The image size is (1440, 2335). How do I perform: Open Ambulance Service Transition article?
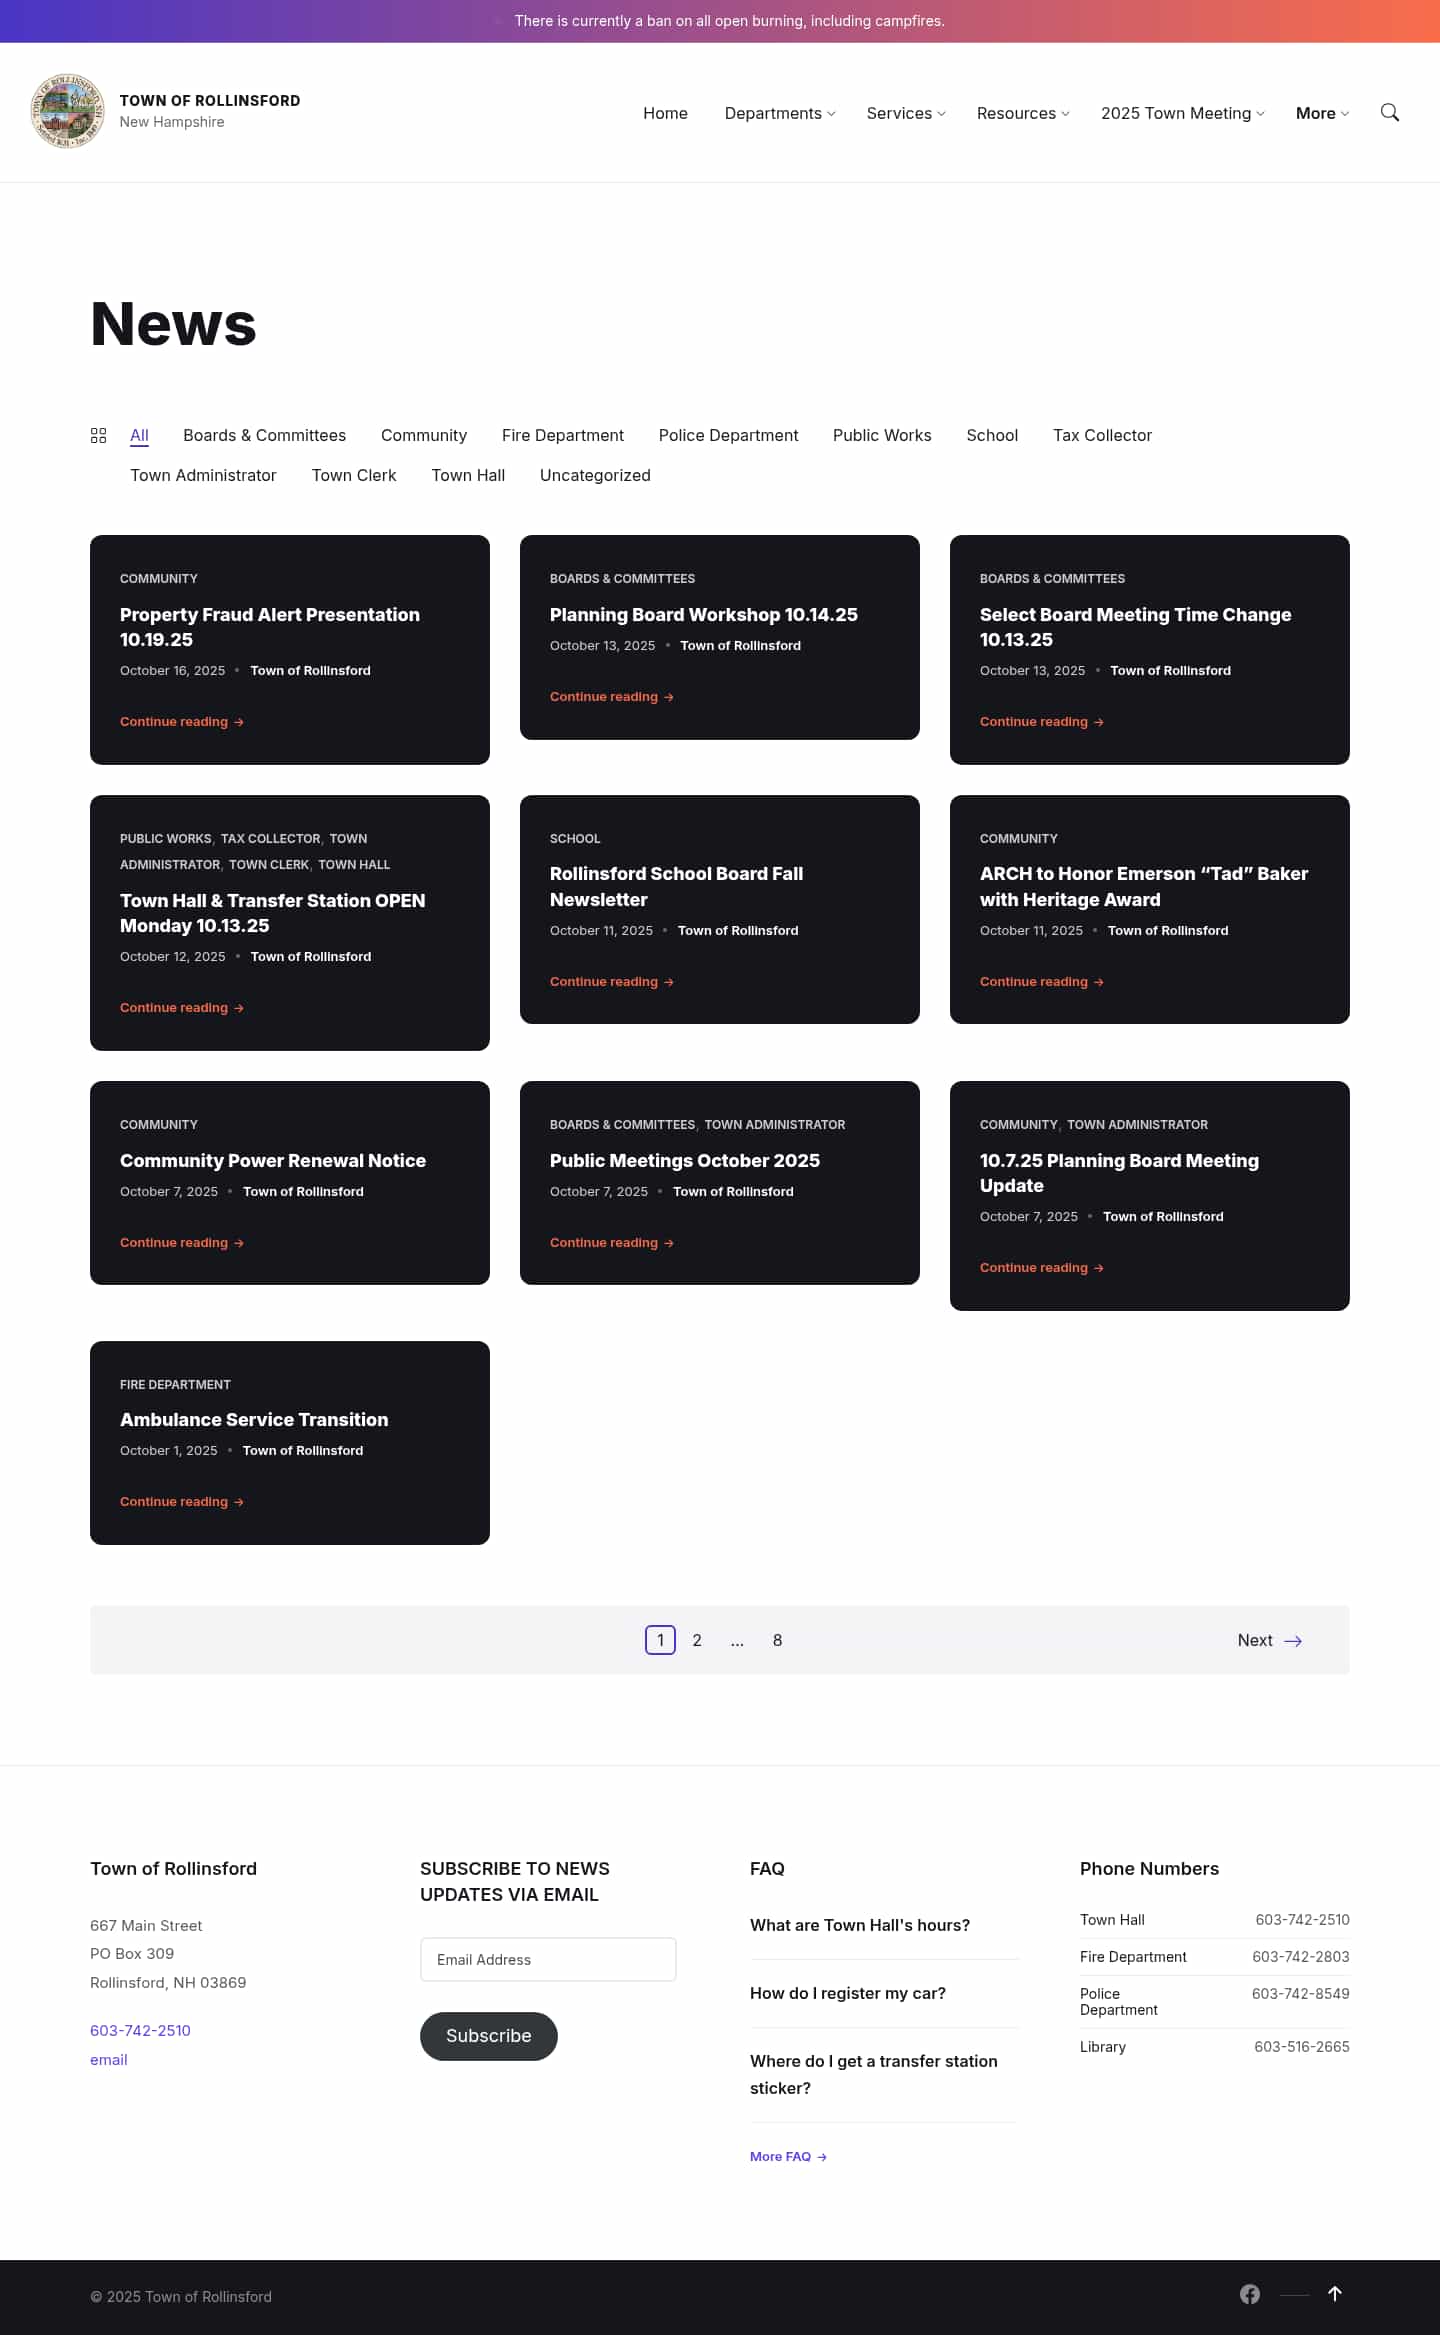[254, 1419]
